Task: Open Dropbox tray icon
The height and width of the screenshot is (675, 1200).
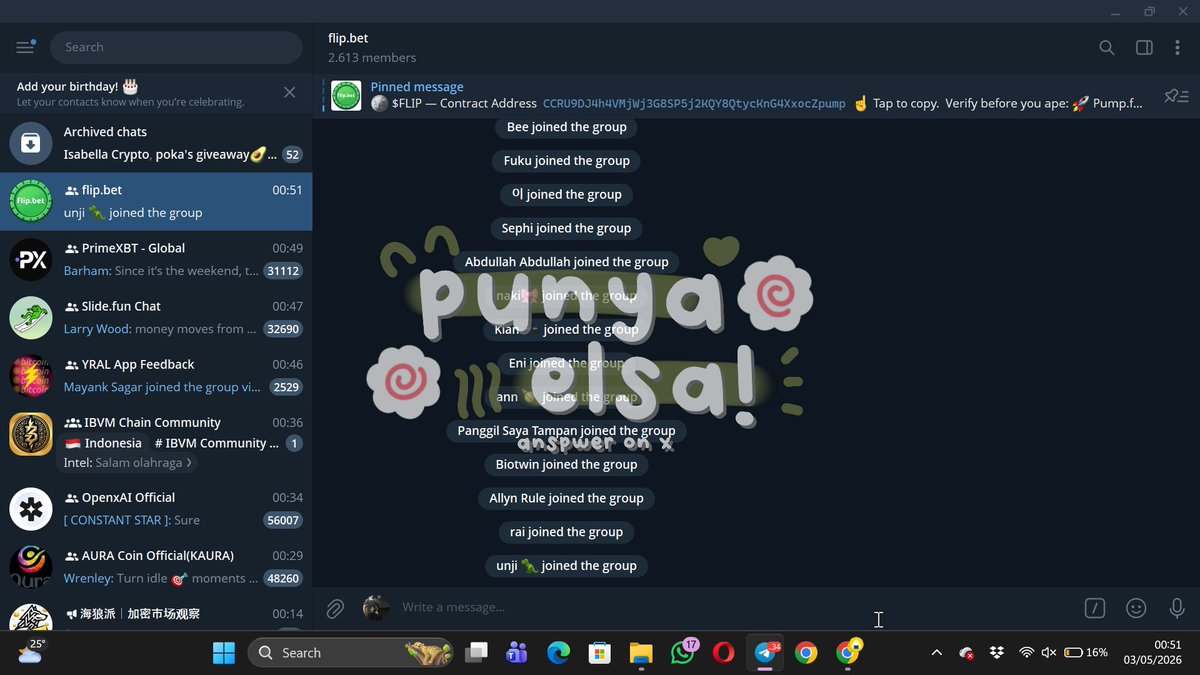Action: pos(996,653)
